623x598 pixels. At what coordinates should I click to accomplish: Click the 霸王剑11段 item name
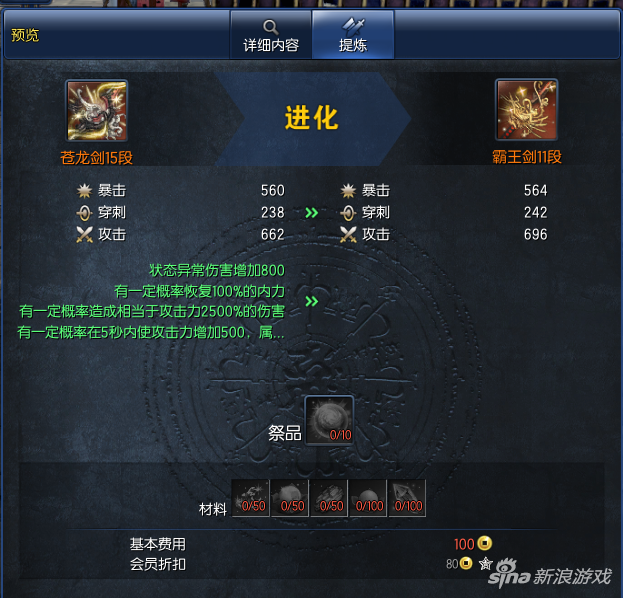[x=527, y=157]
